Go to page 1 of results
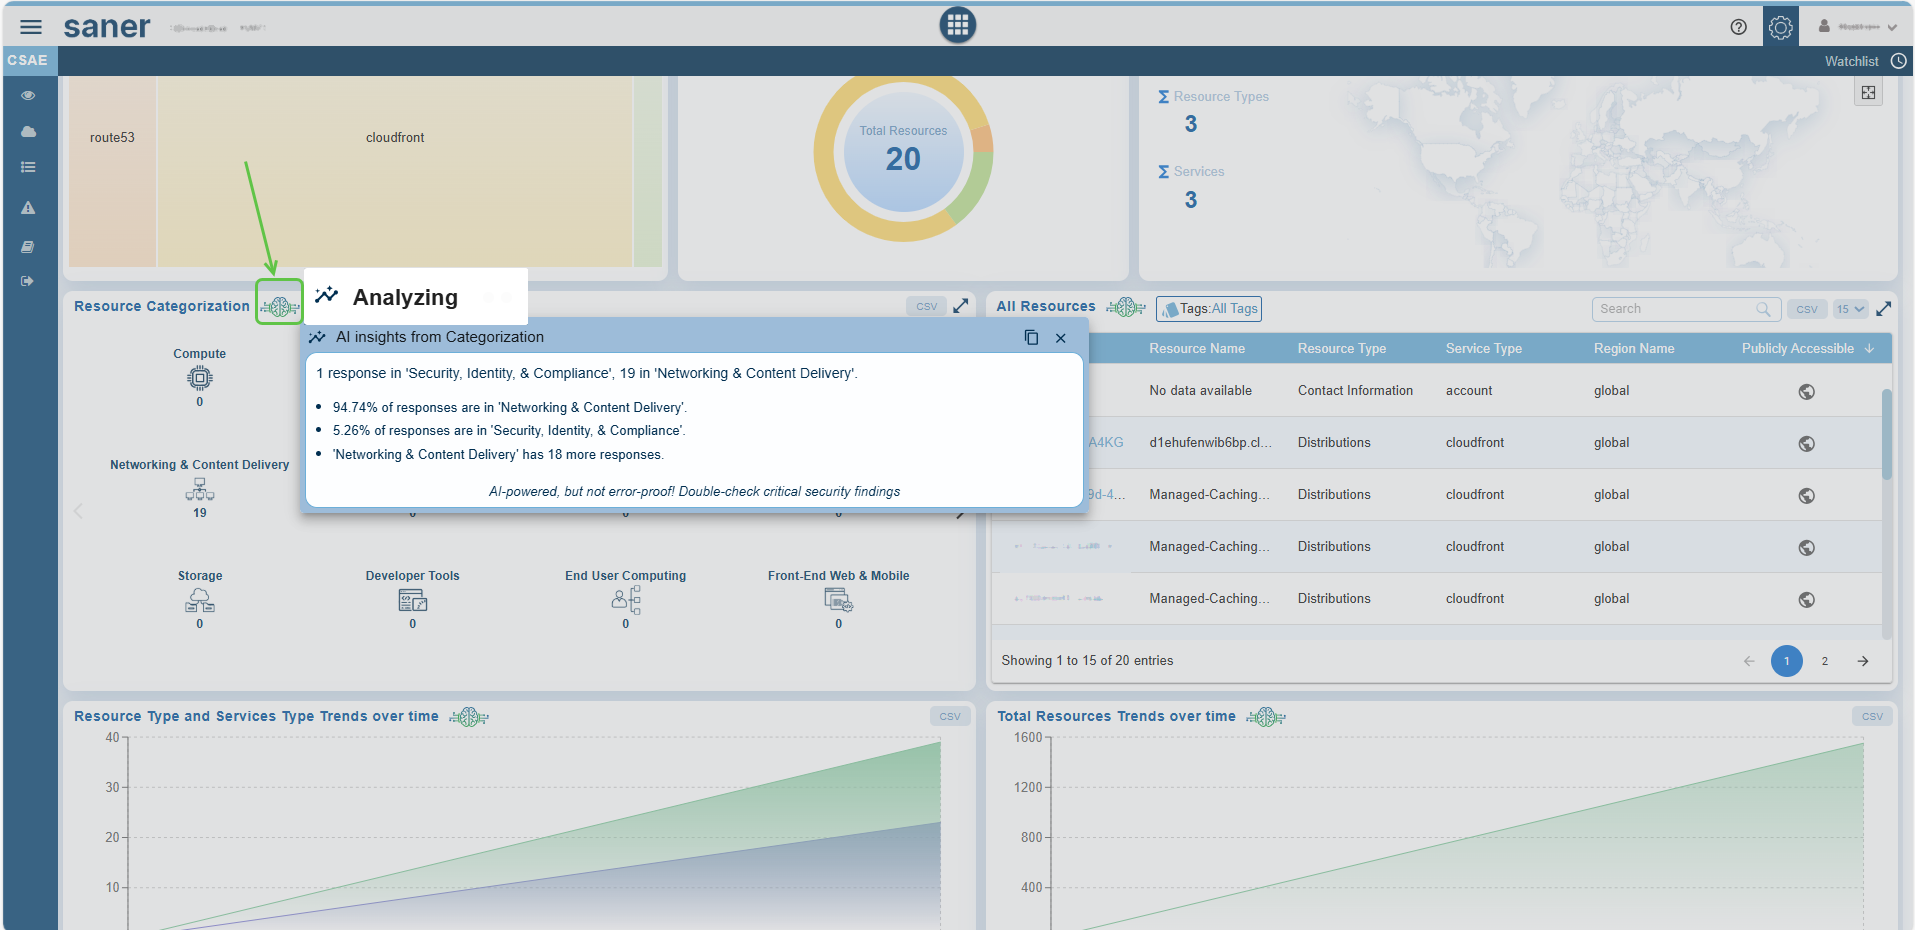The height and width of the screenshot is (930, 1915). coord(1786,661)
